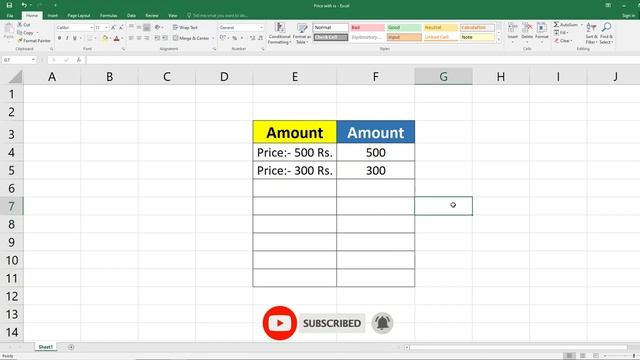Screen dimensions: 640x360
Task: Open Format as Table gallery
Action: (302, 33)
